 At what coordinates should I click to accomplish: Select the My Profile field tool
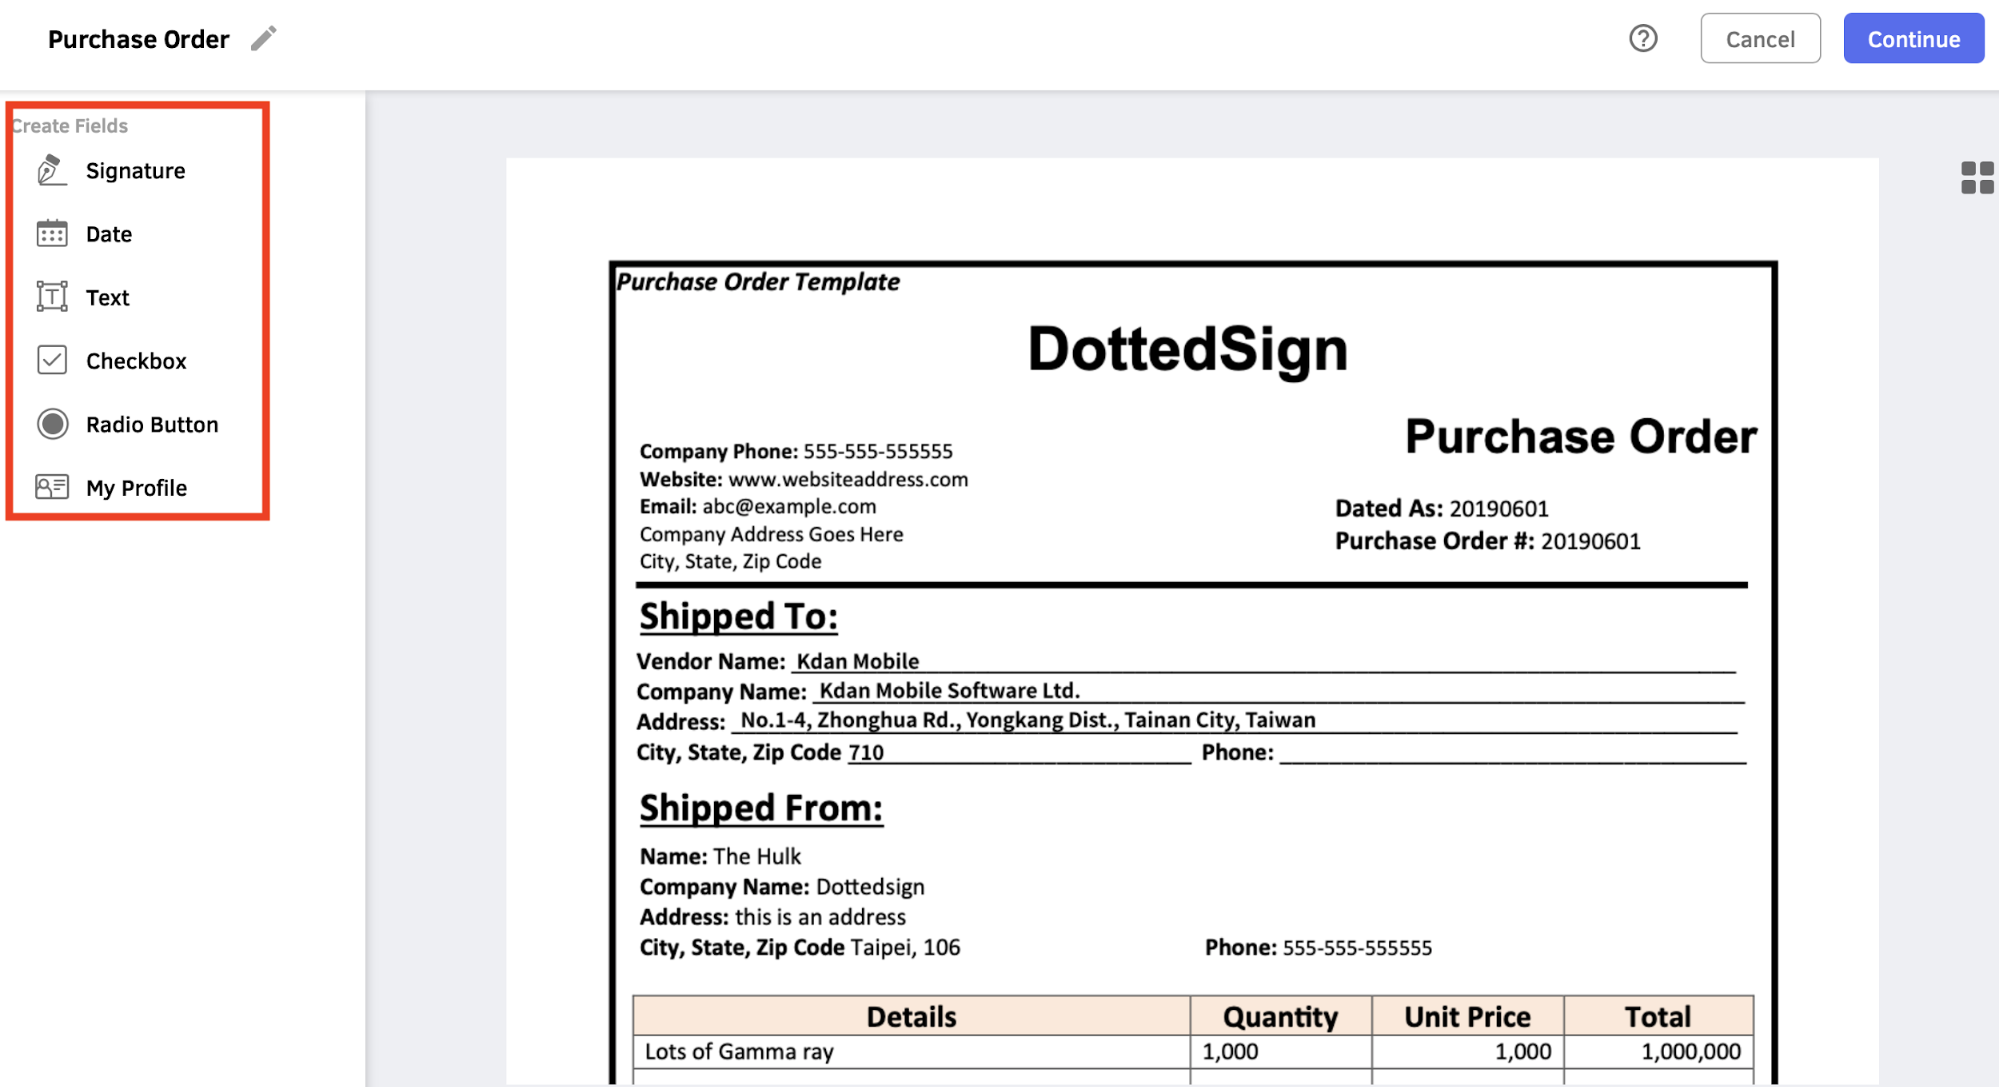tap(137, 486)
